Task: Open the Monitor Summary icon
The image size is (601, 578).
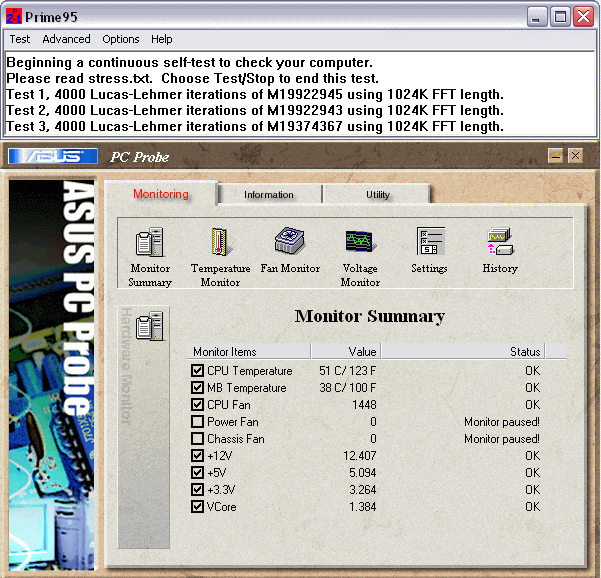Action: pos(150,242)
